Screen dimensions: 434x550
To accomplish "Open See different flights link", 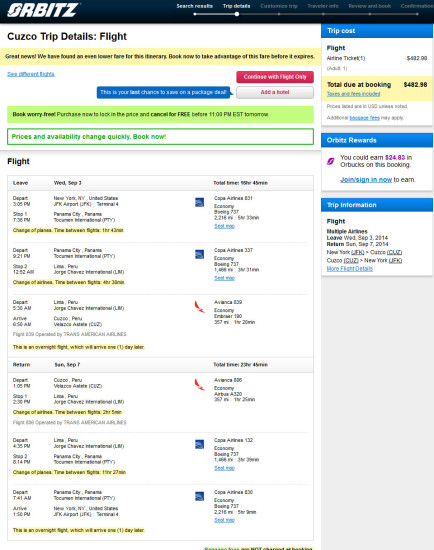I will [31, 74].
